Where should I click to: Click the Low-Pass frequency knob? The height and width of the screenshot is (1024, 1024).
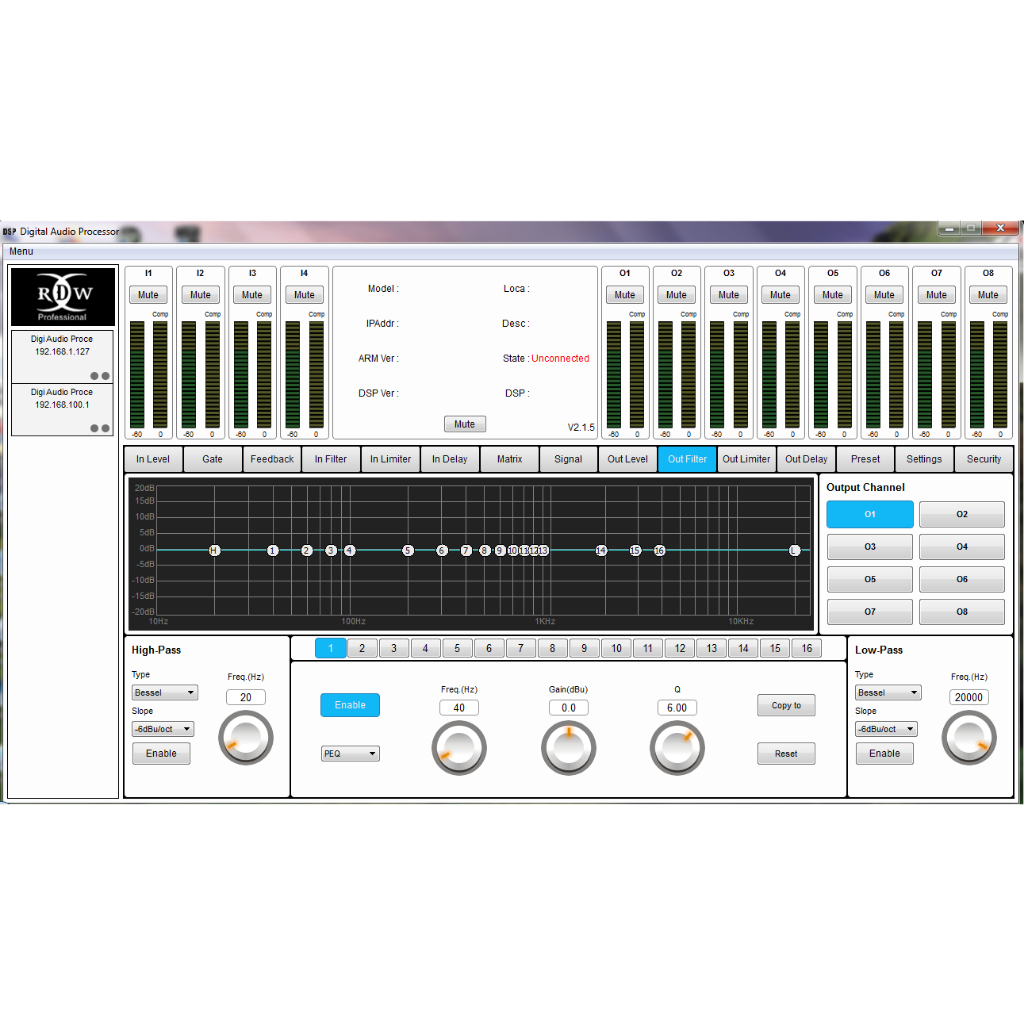click(x=969, y=738)
